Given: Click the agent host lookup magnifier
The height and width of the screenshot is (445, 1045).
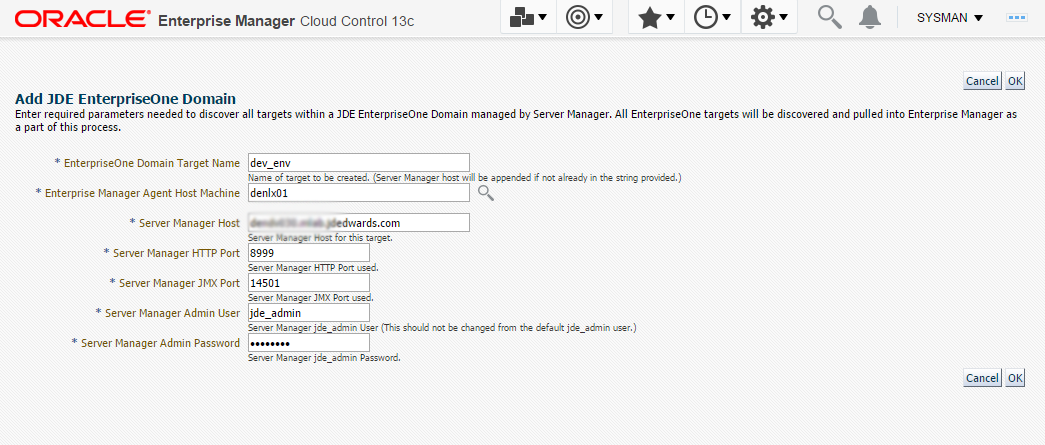Looking at the screenshot, I should (485, 193).
